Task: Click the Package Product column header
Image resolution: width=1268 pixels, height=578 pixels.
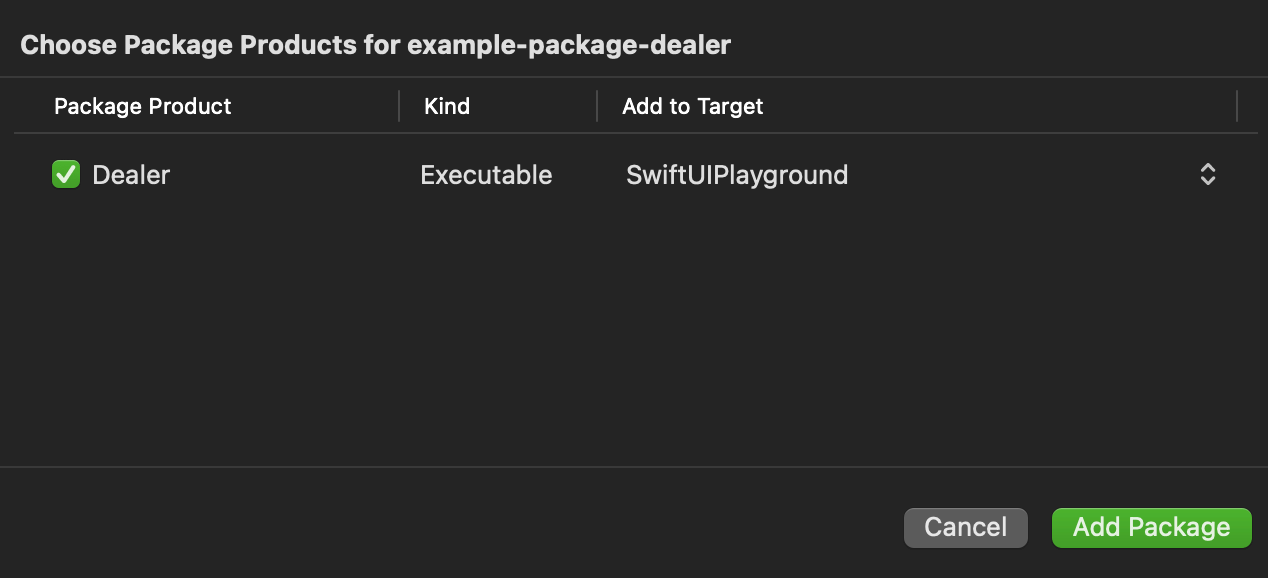Action: [x=142, y=106]
